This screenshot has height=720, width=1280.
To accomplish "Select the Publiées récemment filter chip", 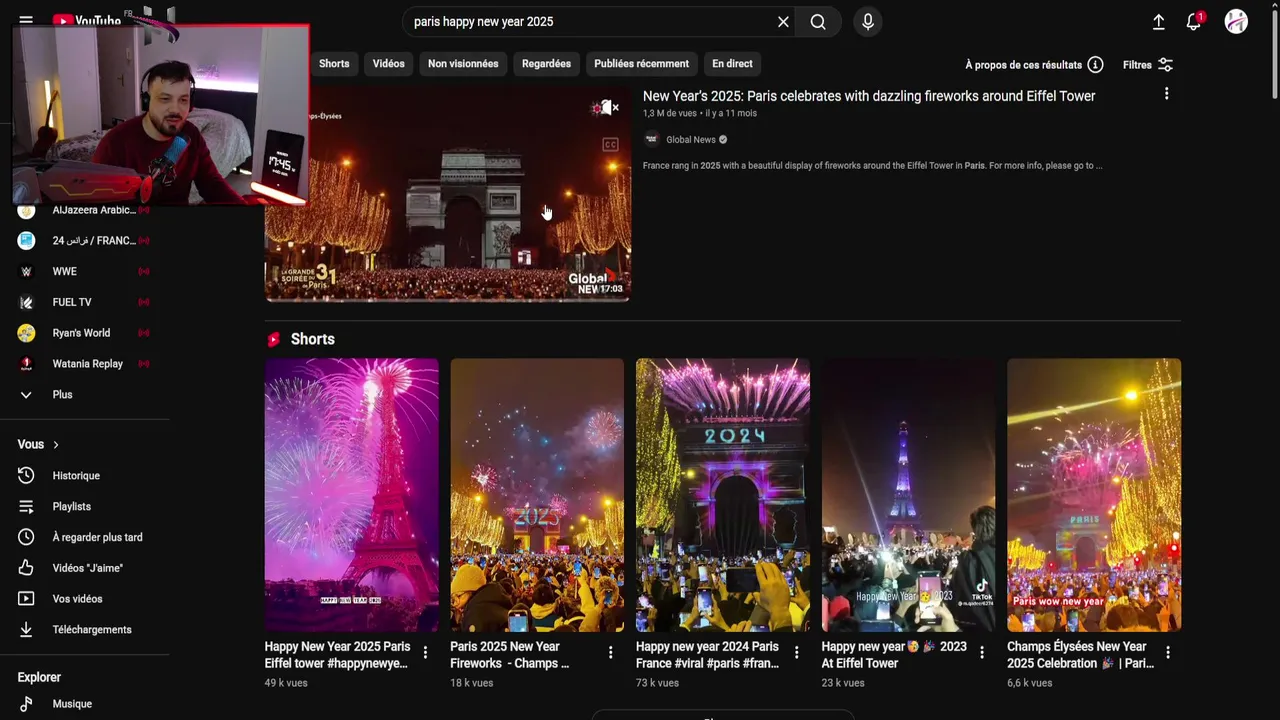I will (641, 63).
